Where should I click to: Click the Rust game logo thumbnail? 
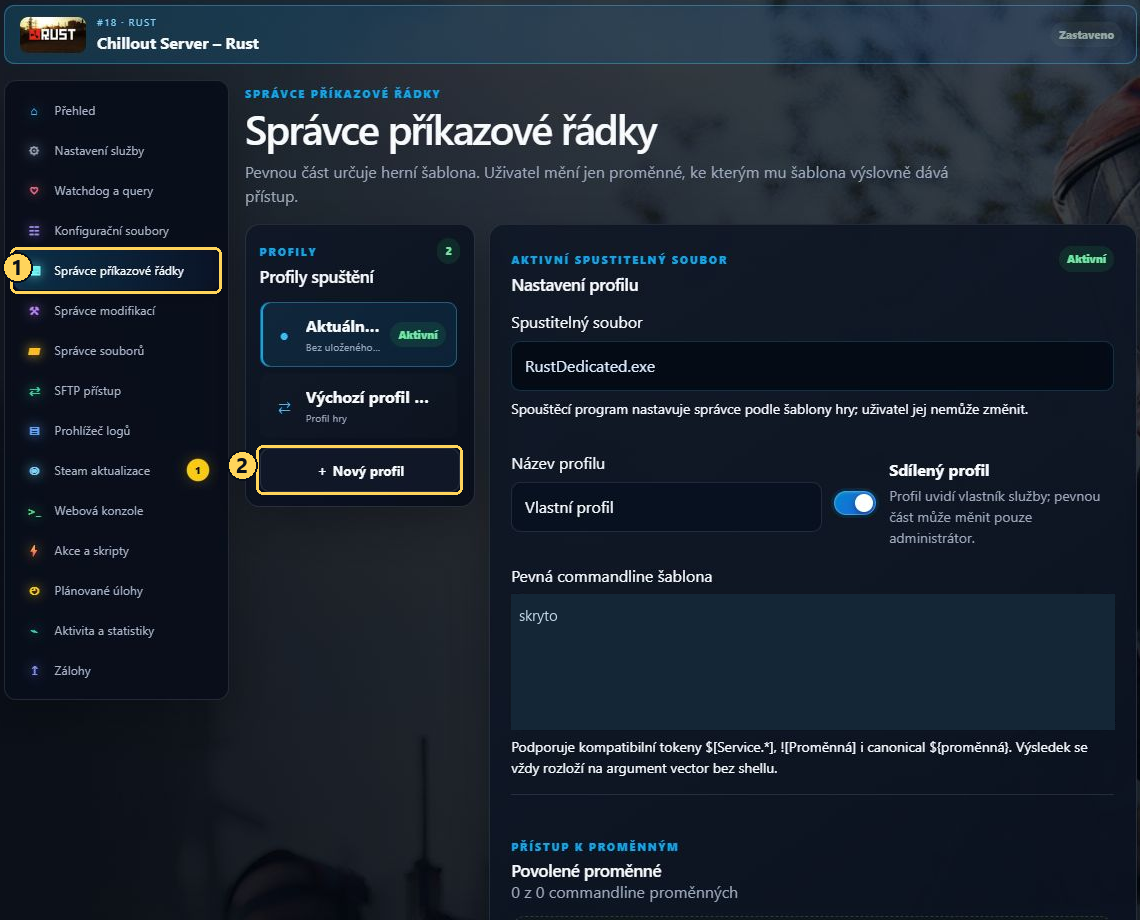(x=52, y=34)
